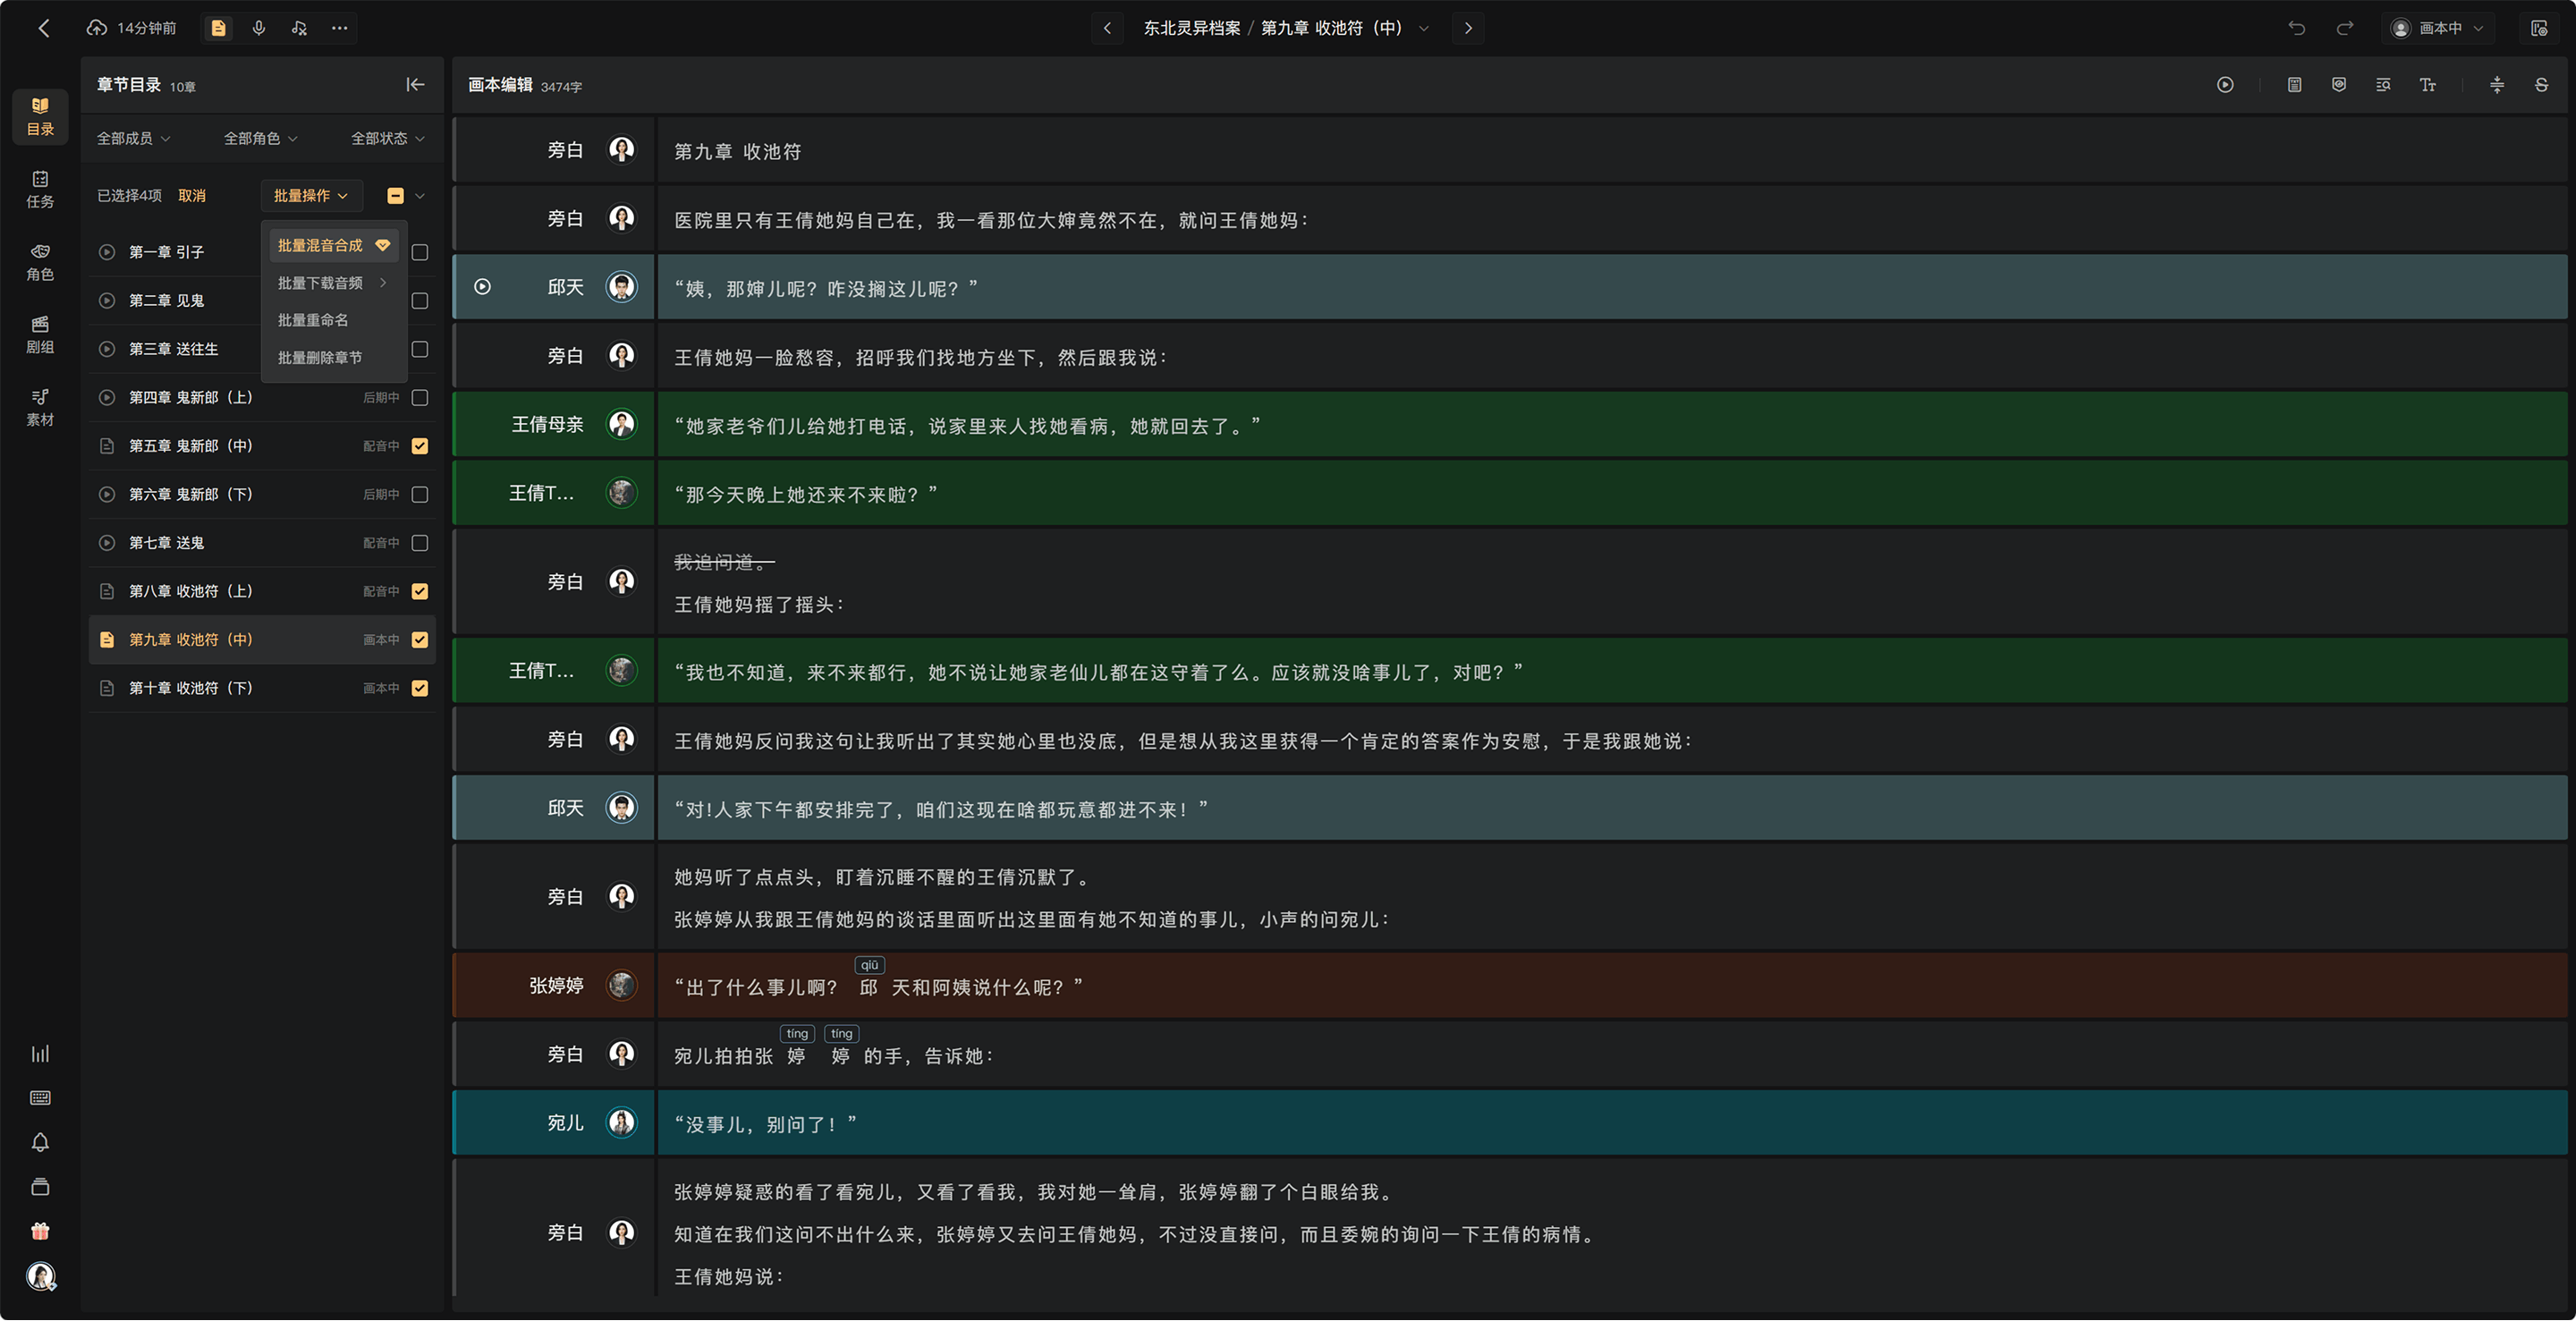The width and height of the screenshot is (2576, 1321).
Task: Open the gift box icon
Action: click(x=40, y=1231)
